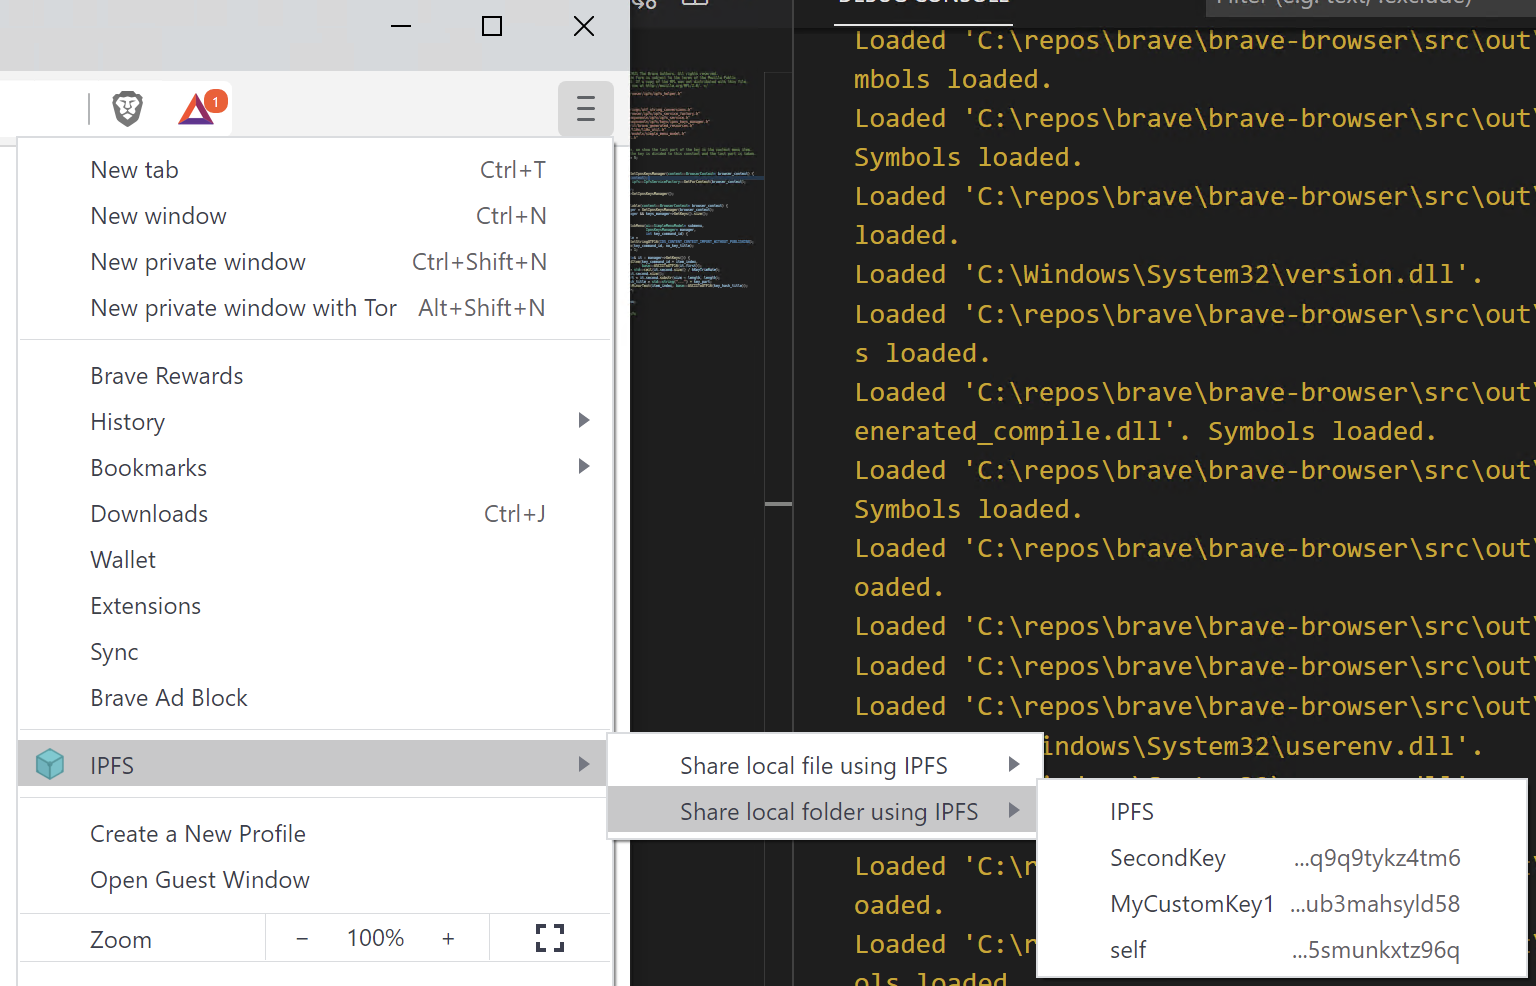Increase zoom with the plus button
The image size is (1536, 986).
(448, 939)
